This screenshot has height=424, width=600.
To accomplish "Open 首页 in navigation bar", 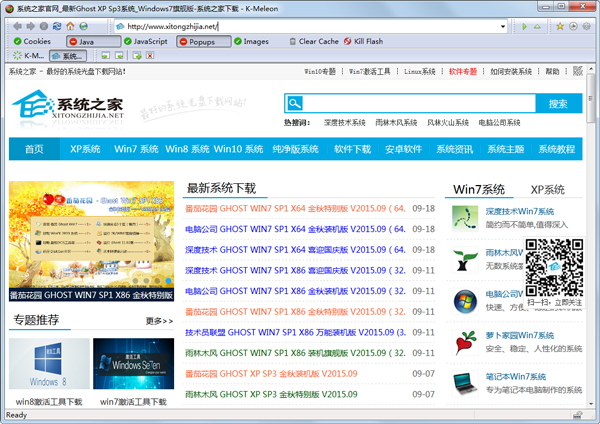I will click(x=34, y=149).
